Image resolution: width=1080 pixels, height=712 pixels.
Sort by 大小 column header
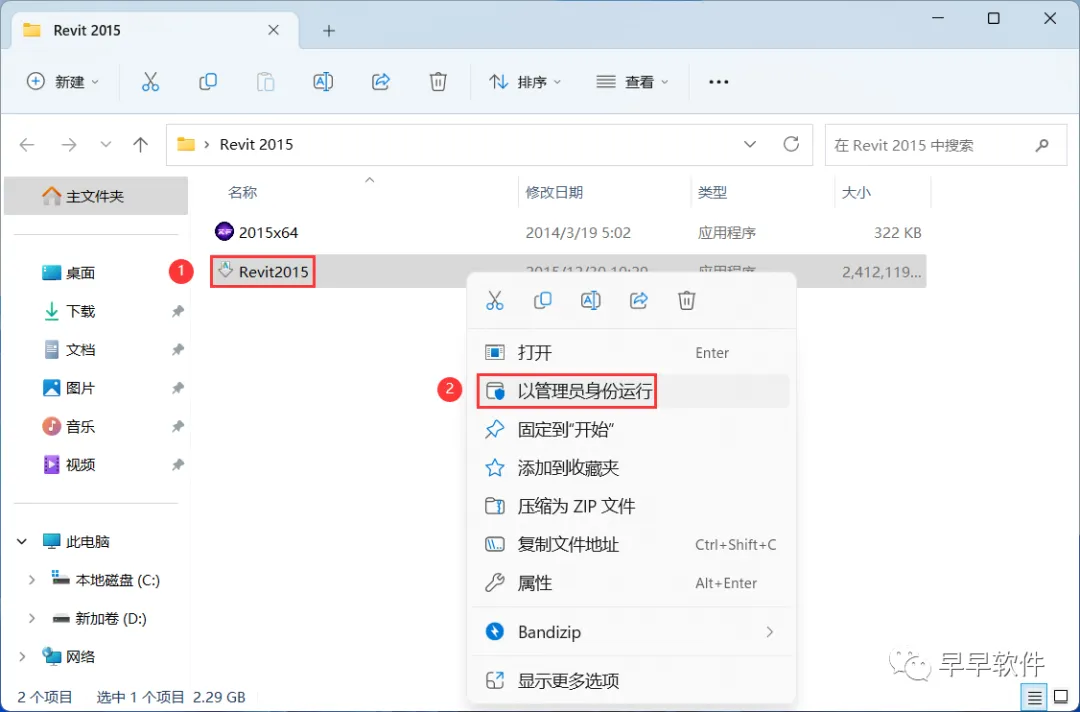coord(857,193)
